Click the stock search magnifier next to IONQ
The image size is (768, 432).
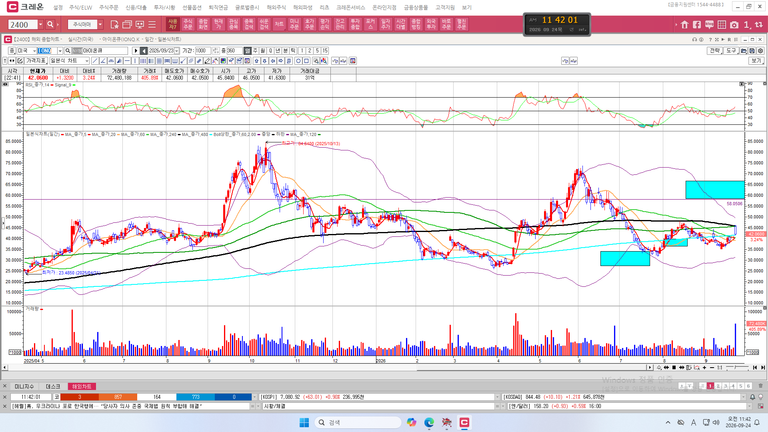[68, 50]
